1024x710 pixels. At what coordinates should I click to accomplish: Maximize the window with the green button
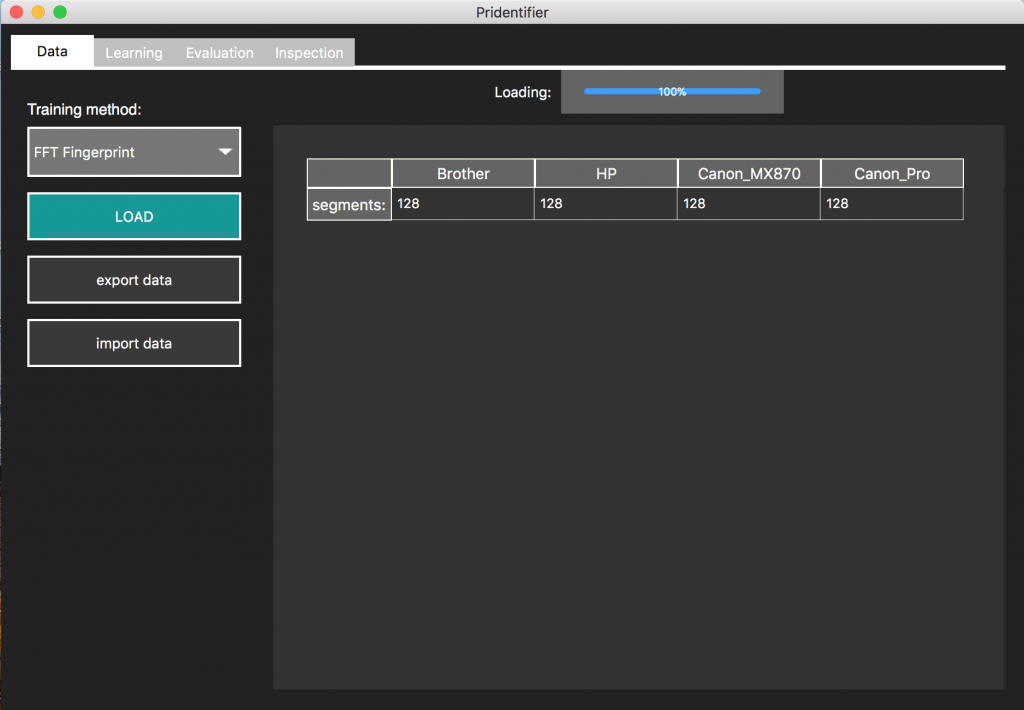pos(60,12)
